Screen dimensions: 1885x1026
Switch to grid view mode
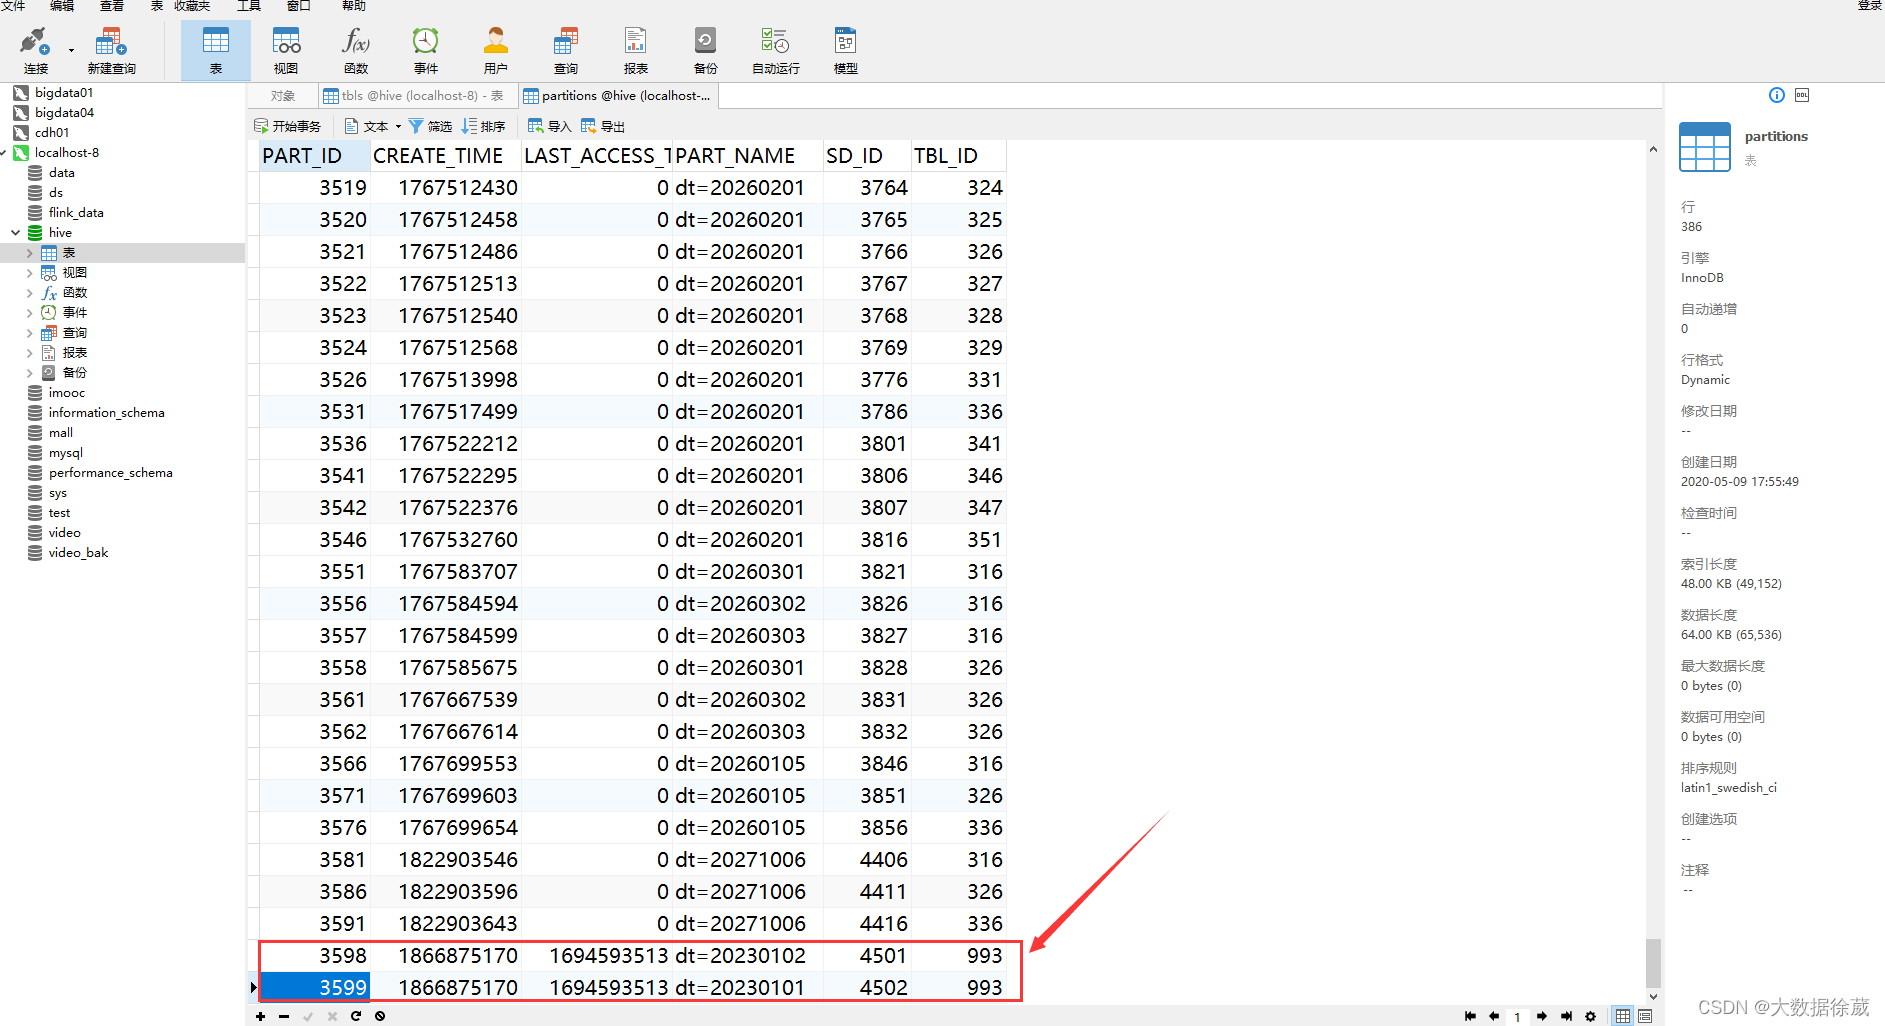coord(1623,1016)
